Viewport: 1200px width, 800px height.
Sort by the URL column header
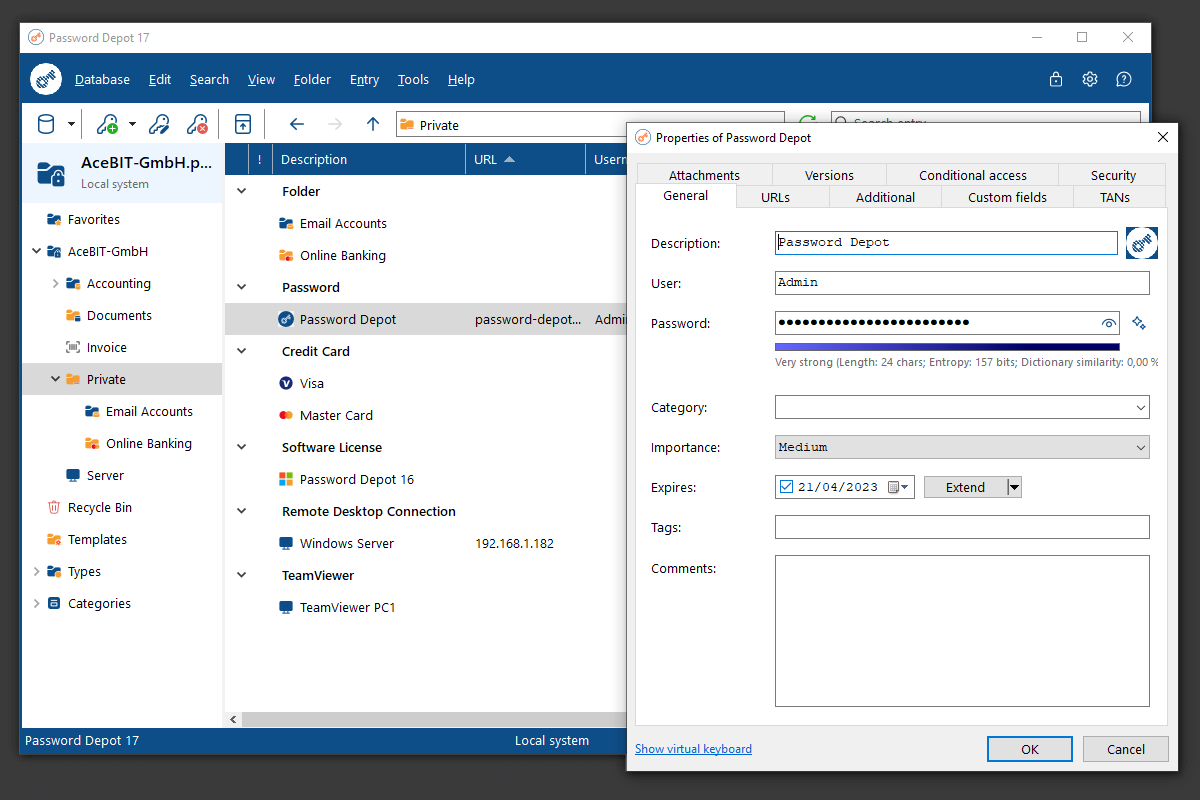click(525, 159)
